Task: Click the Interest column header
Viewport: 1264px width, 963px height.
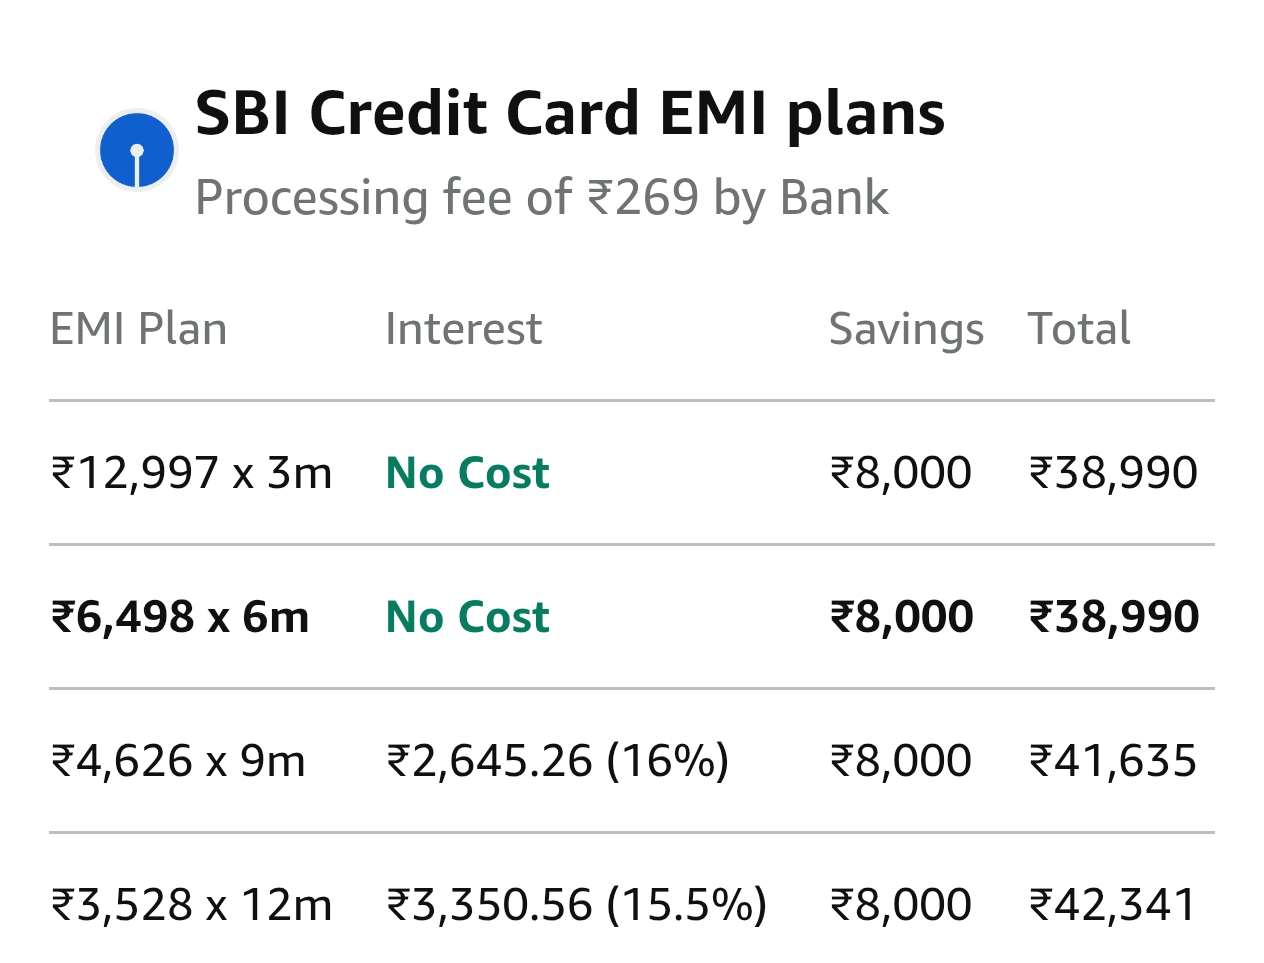Action: (x=464, y=329)
